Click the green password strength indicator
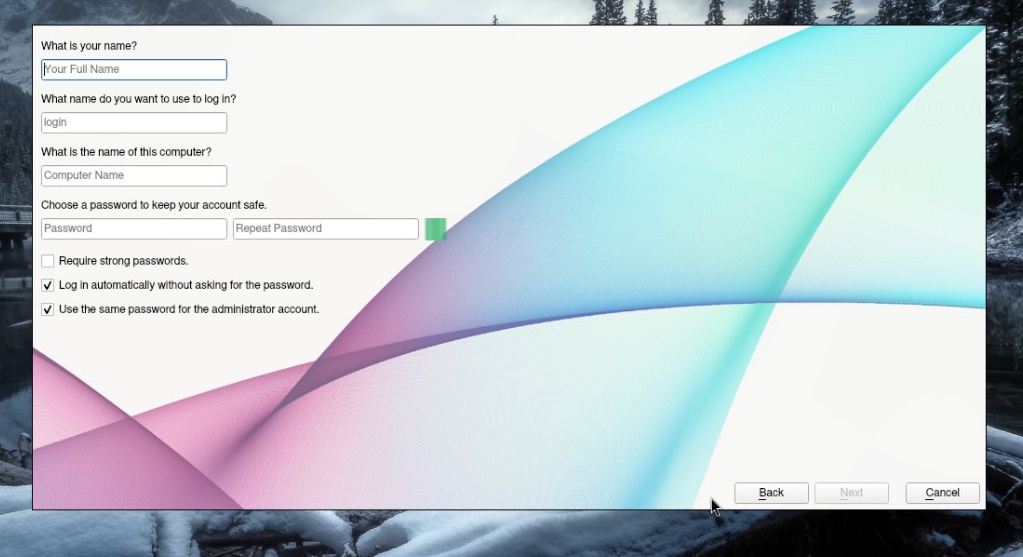 [x=435, y=229]
